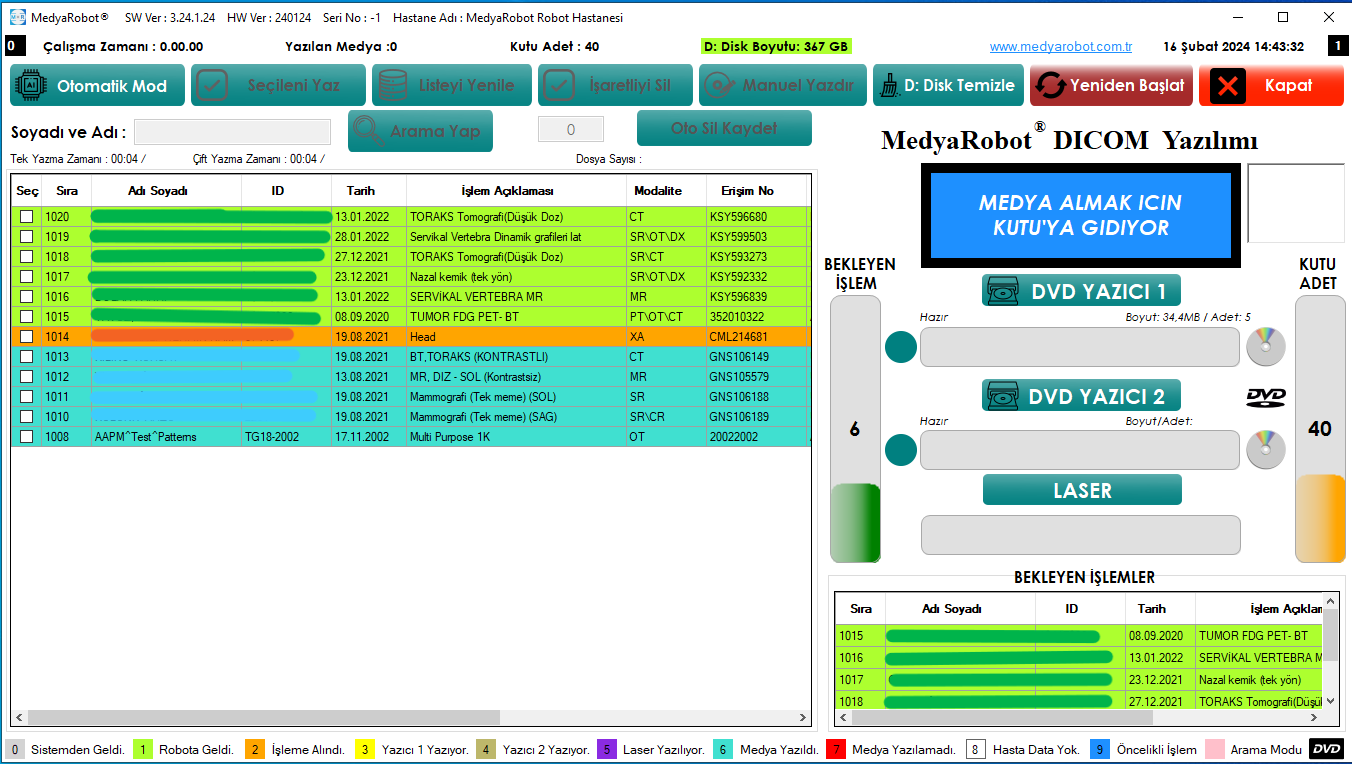Click the DVD logo under Kutu Adet
Screen dimensions: 1352x764
point(1265,397)
